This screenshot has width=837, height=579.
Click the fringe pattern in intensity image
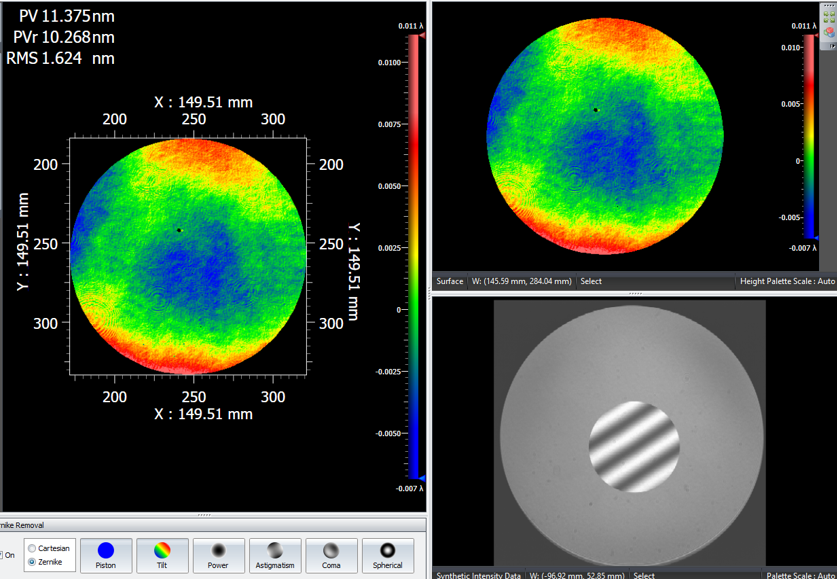(633, 447)
